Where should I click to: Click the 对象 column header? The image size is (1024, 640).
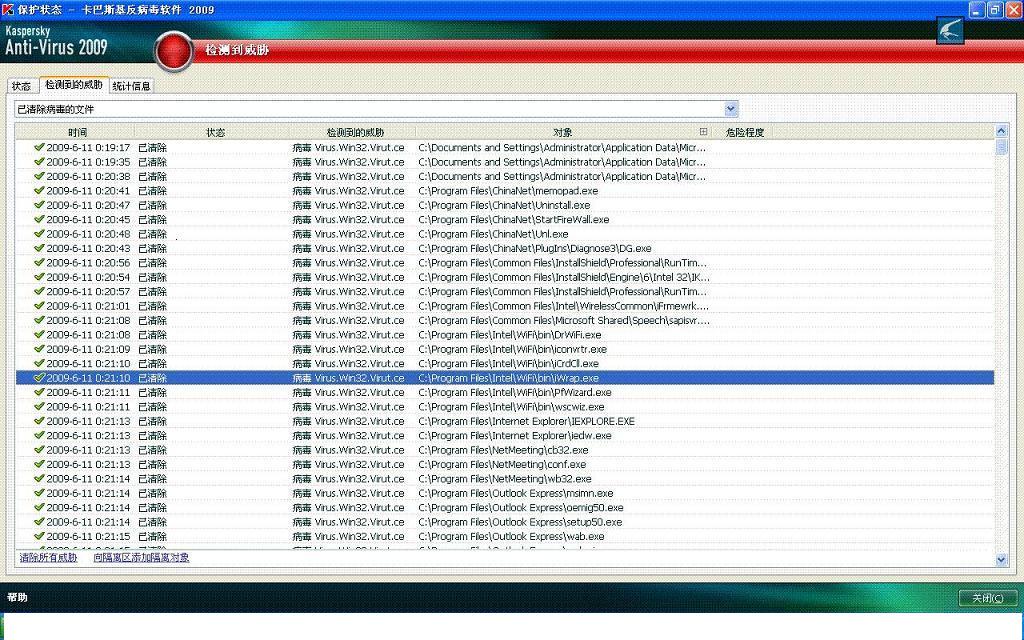point(562,132)
